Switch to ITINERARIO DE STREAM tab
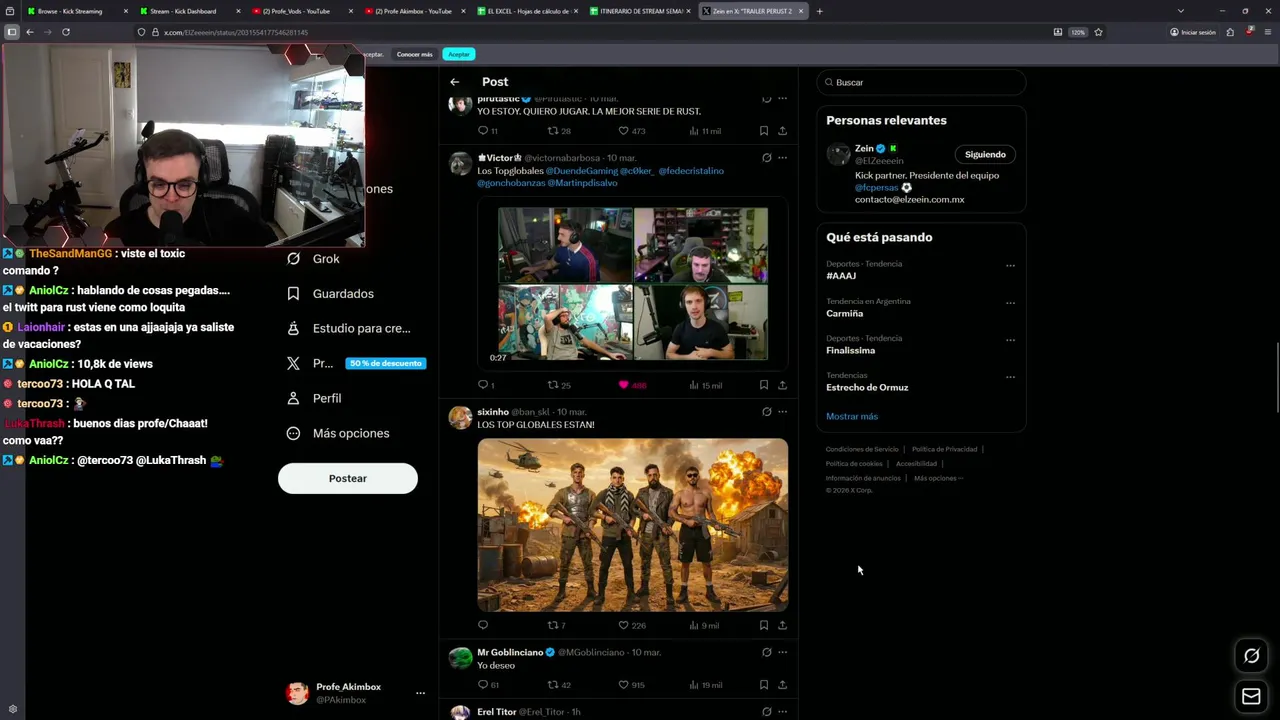 640,11
